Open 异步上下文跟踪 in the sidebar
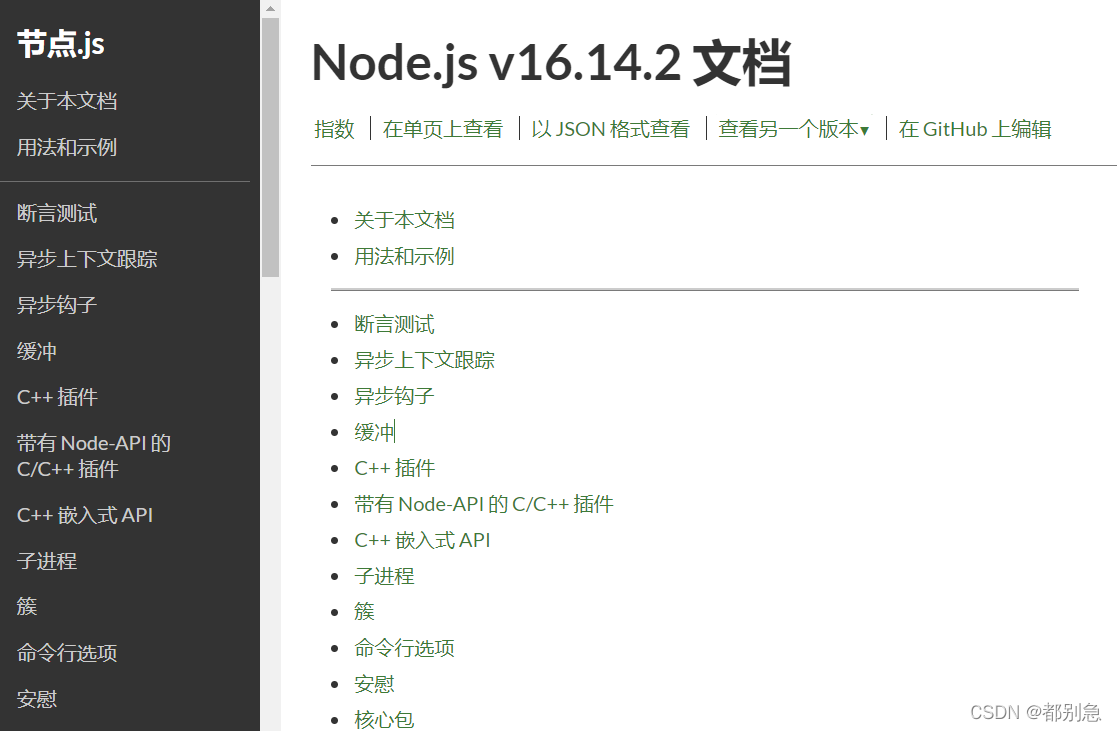1117x731 pixels. point(87,259)
